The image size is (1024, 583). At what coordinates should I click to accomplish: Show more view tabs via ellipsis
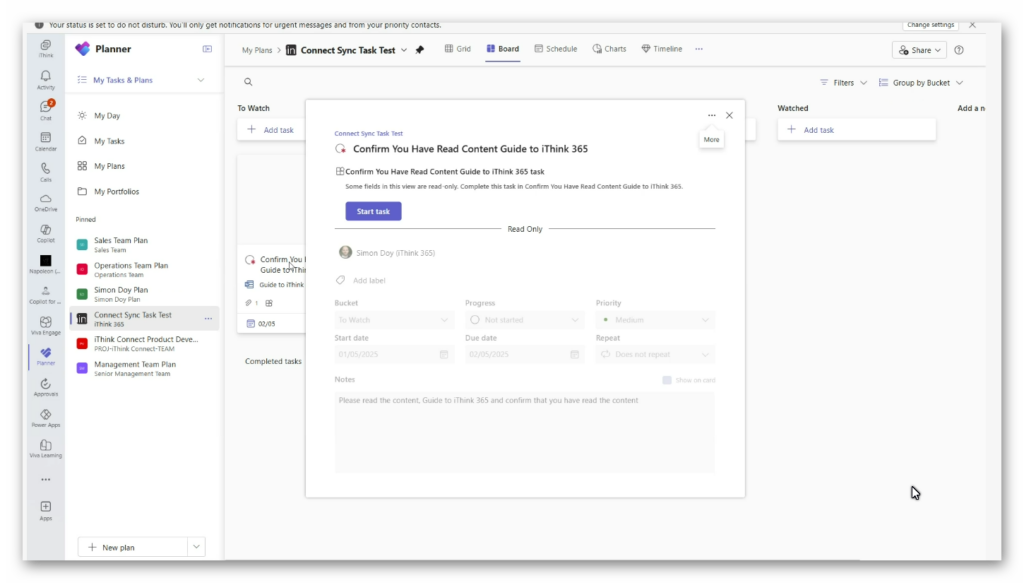tap(699, 49)
